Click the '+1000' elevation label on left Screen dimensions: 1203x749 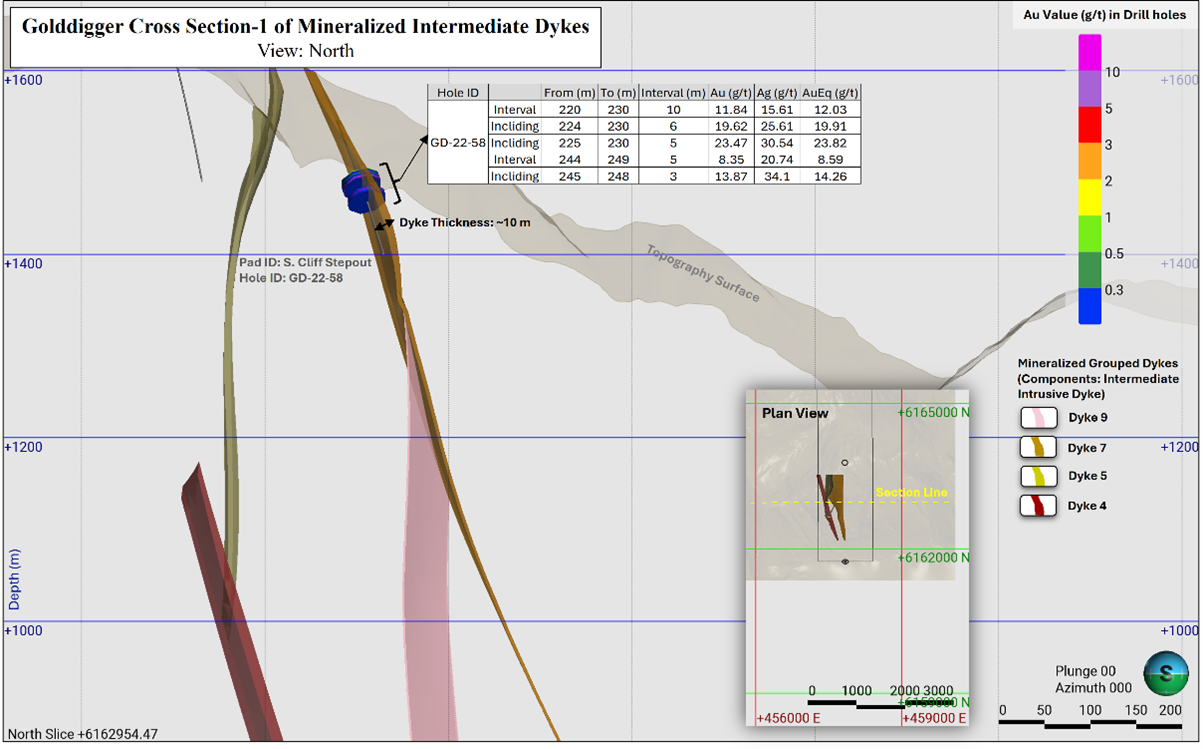pos(24,630)
